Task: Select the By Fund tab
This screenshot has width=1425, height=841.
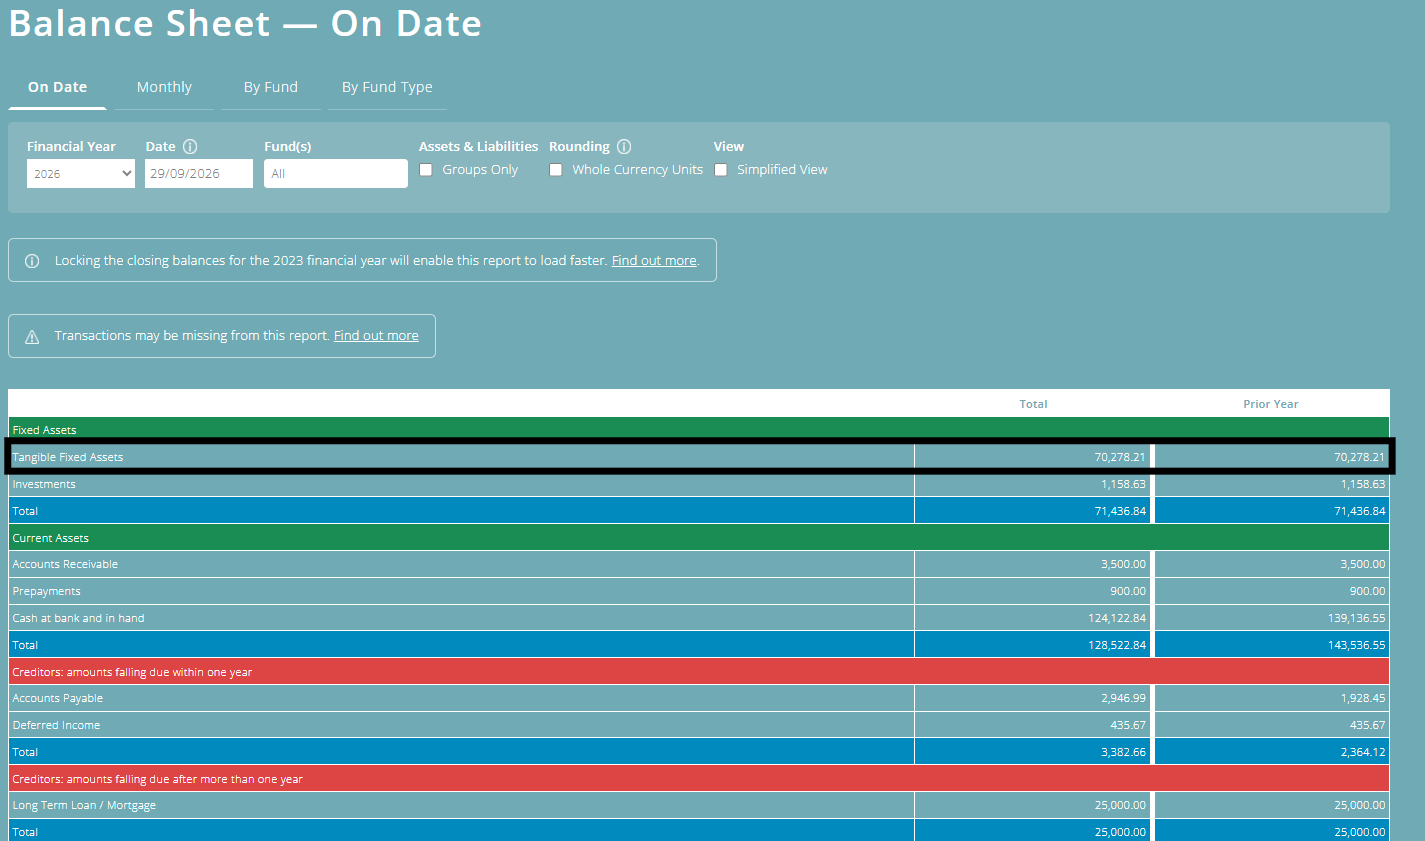Action: [x=271, y=88]
